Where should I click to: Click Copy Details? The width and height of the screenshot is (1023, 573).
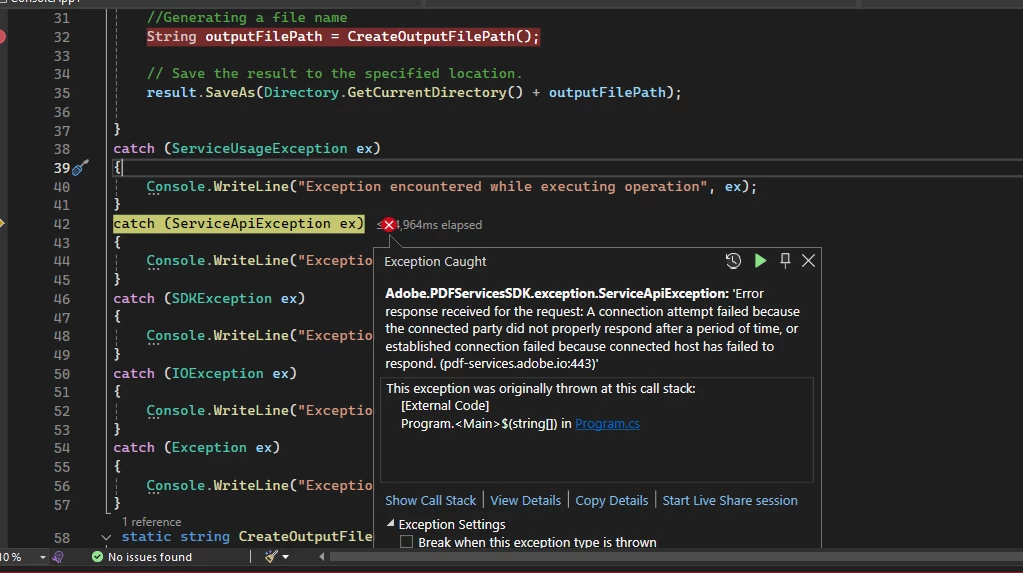(611, 501)
